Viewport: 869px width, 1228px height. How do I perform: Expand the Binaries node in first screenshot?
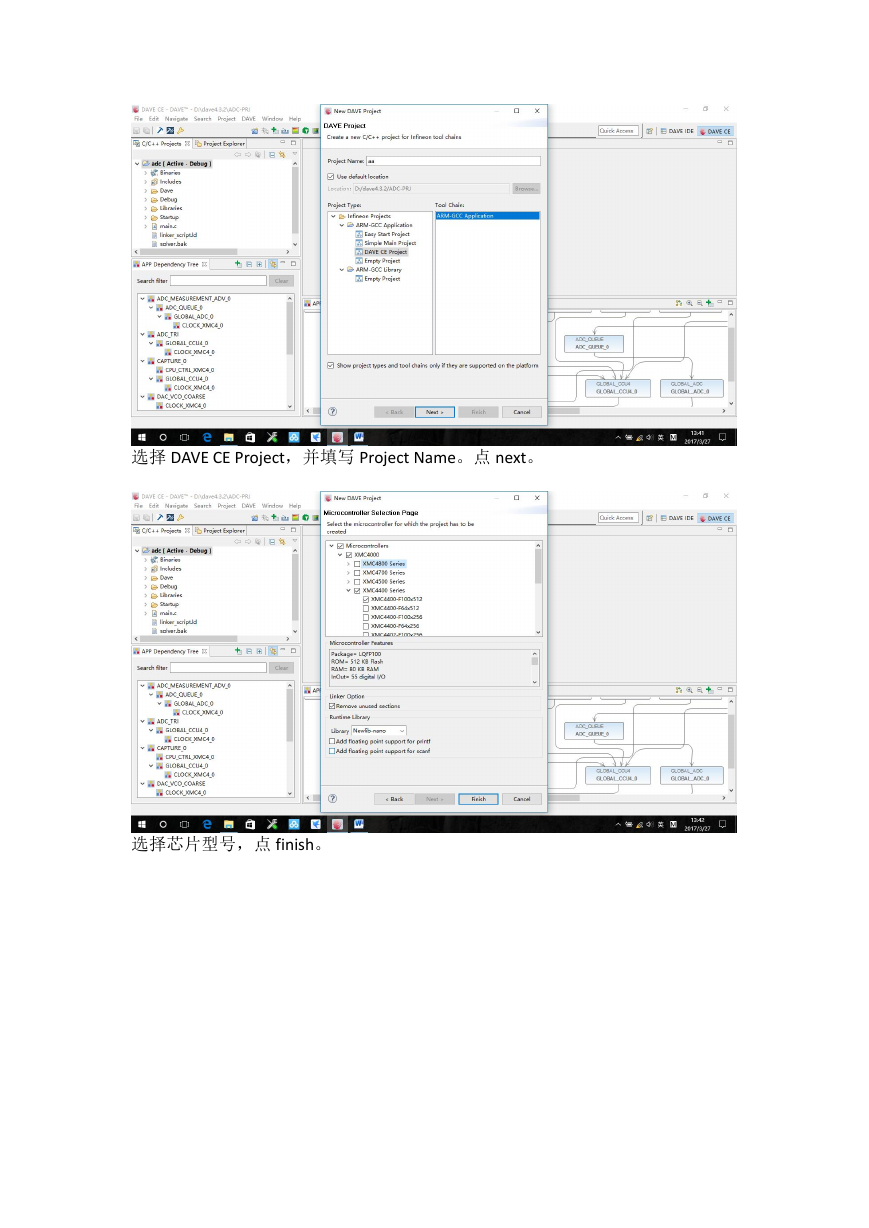pos(145,173)
